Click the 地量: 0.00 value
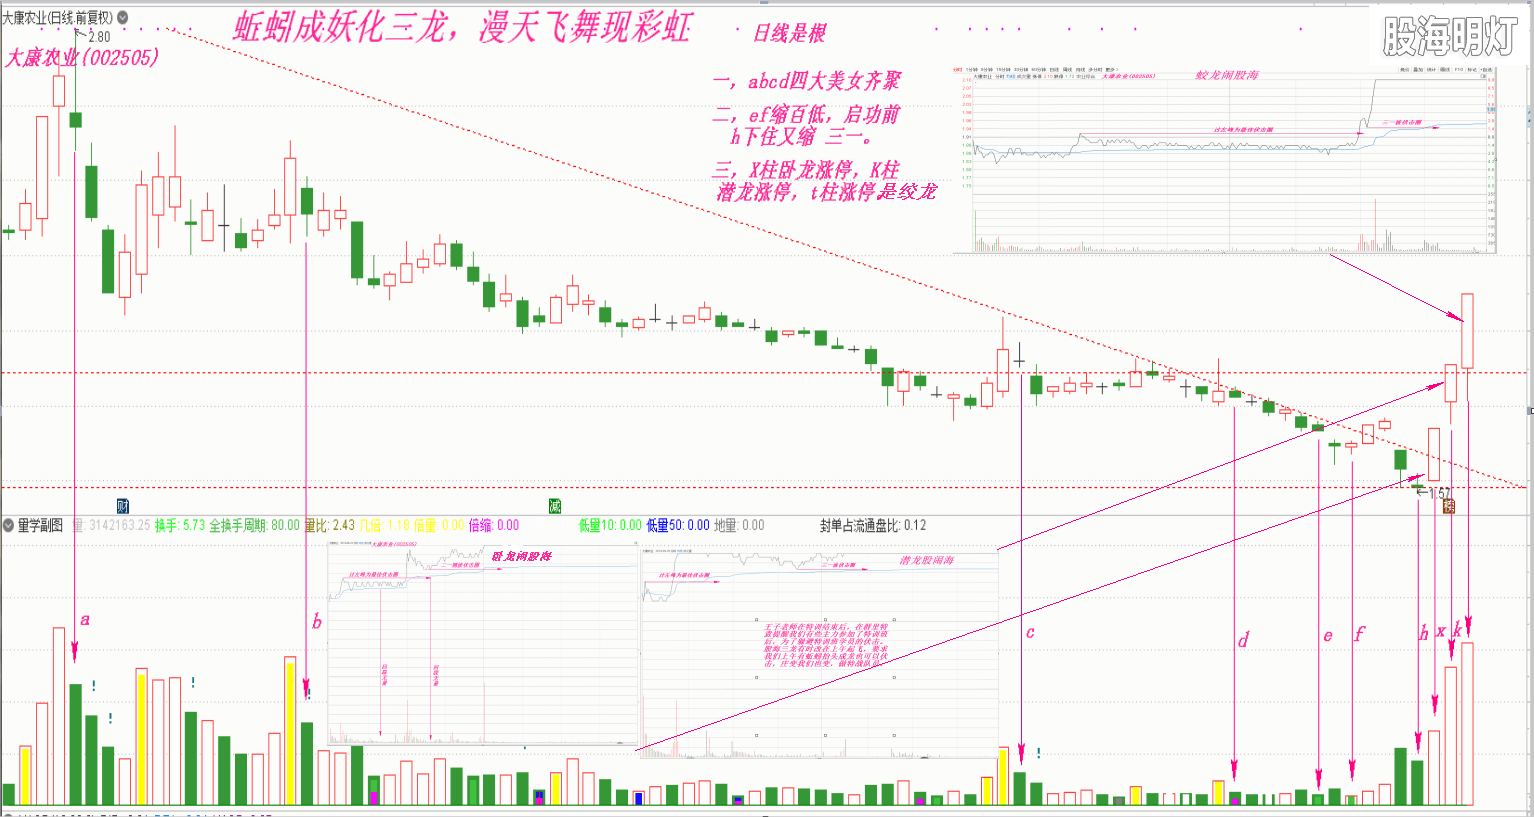1534x817 pixels. (x=739, y=525)
